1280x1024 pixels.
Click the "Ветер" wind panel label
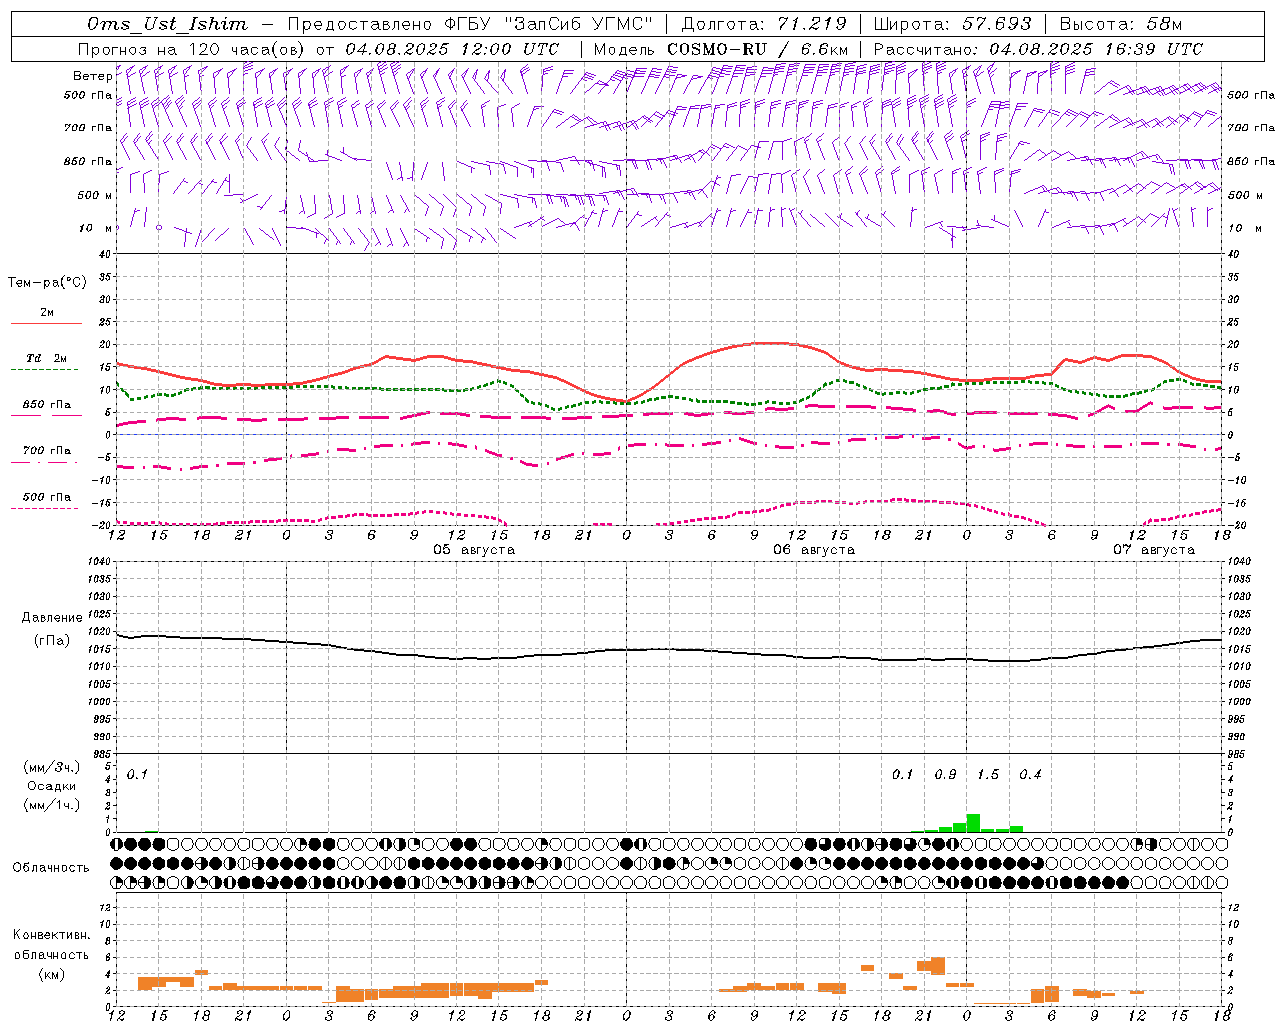(93, 76)
